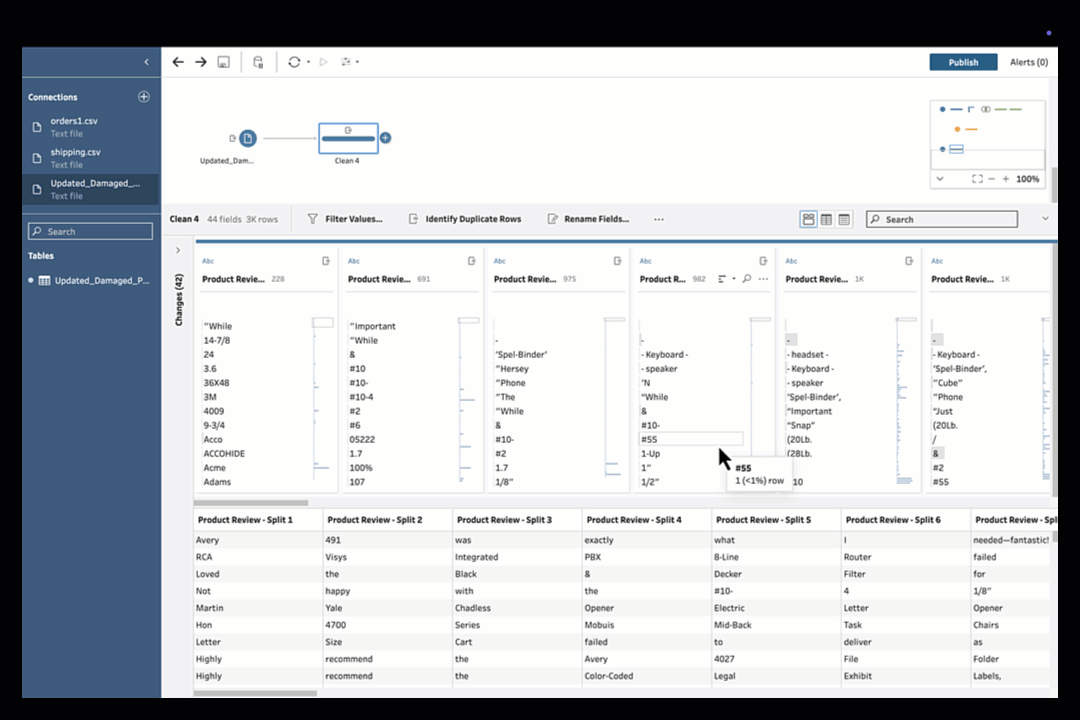Screen dimensions: 1080x720
Task: Zoom out with the minus icon
Action: [x=992, y=178]
